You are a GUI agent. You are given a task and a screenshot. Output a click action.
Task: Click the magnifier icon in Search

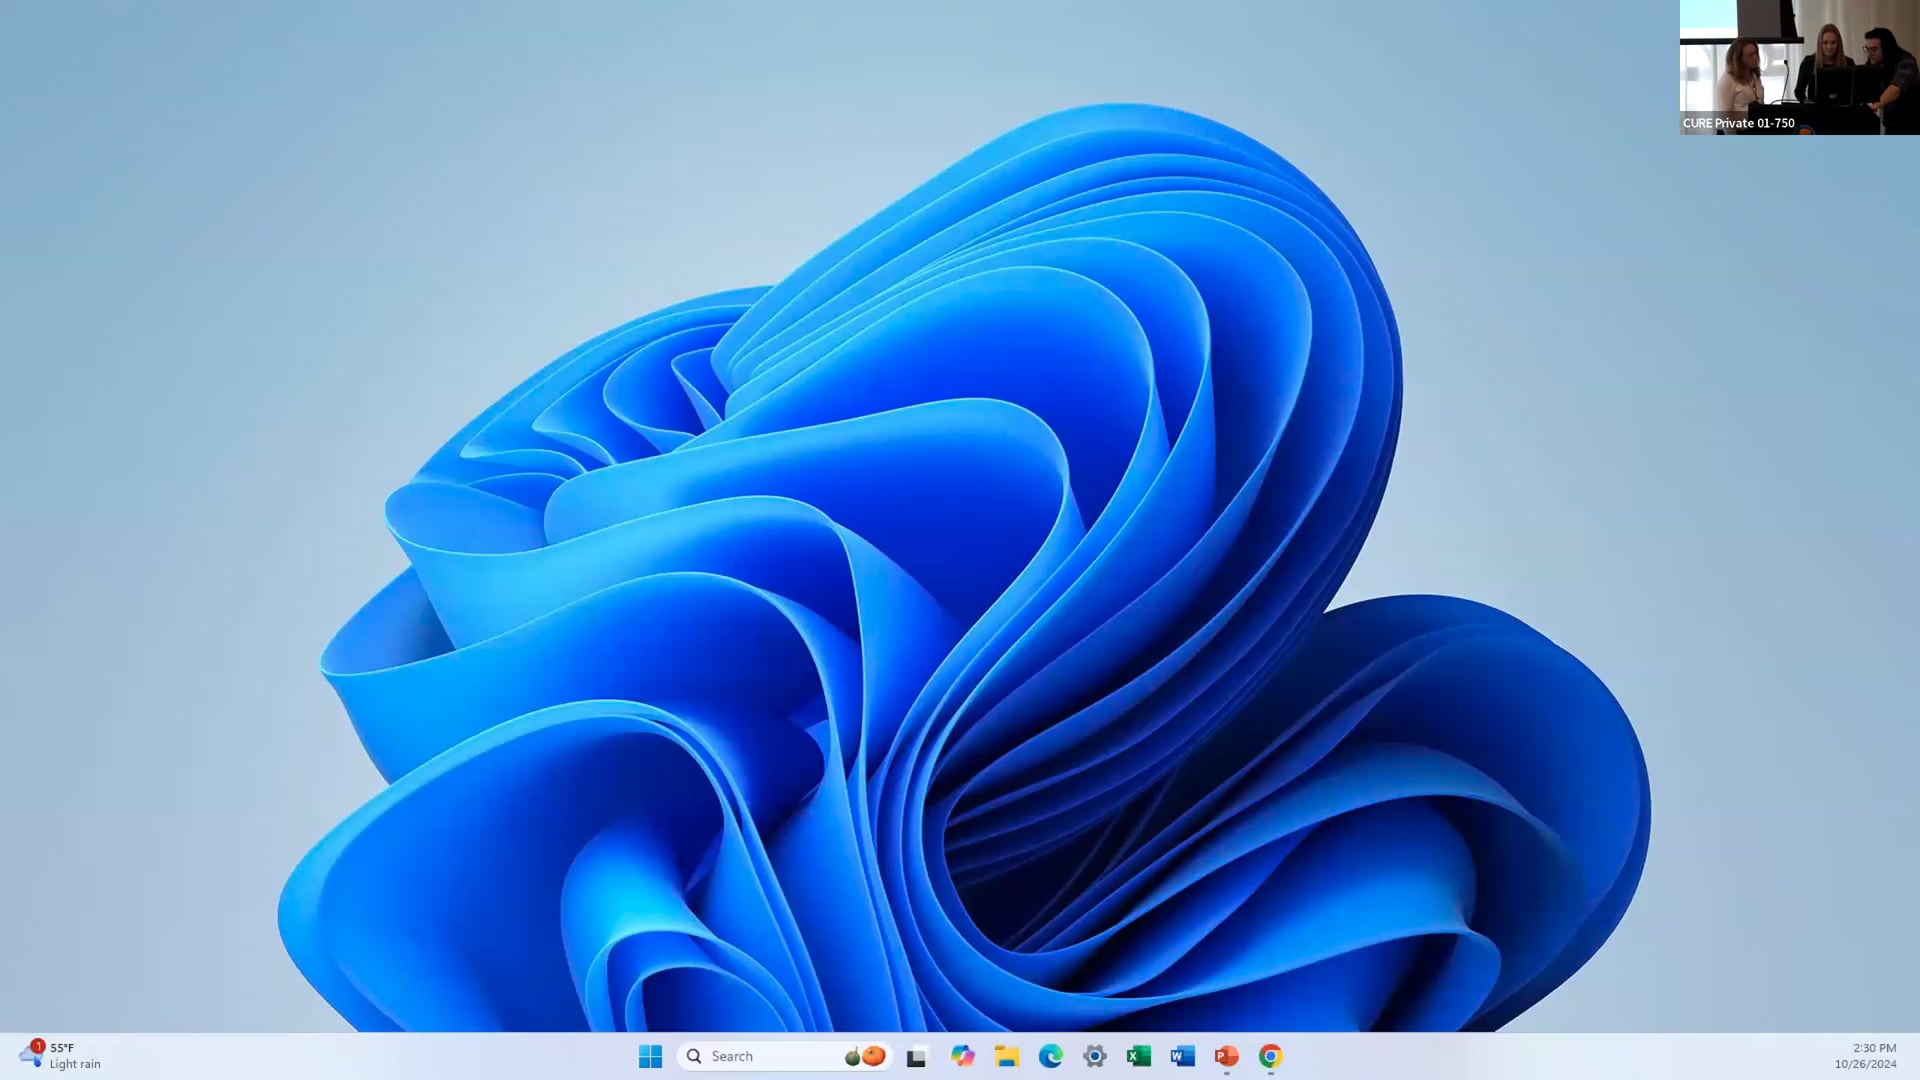(694, 1056)
